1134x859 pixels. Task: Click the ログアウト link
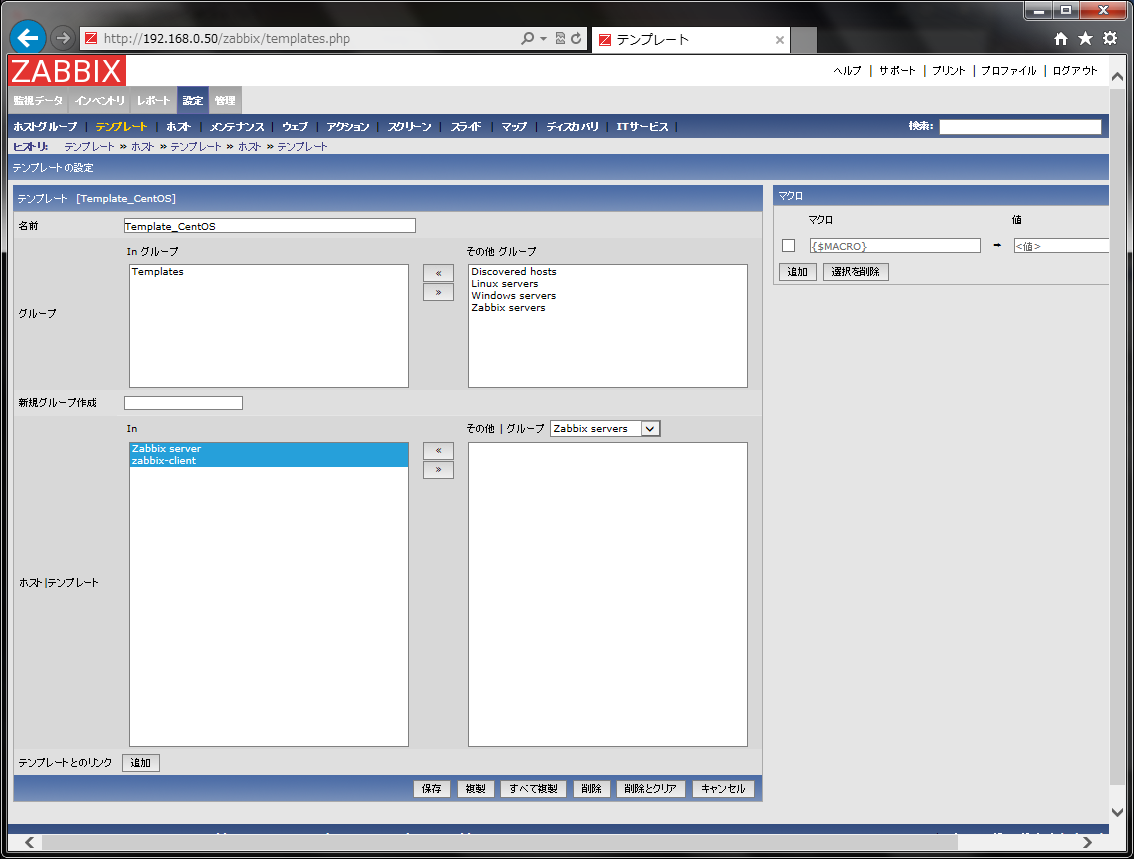pyautogui.click(x=1075, y=70)
